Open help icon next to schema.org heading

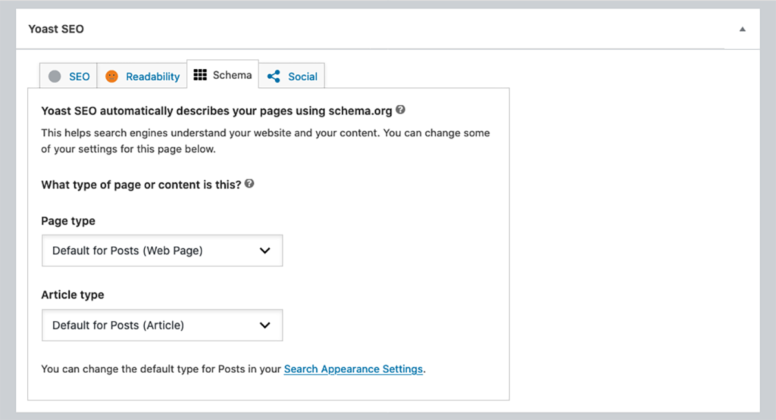400,110
